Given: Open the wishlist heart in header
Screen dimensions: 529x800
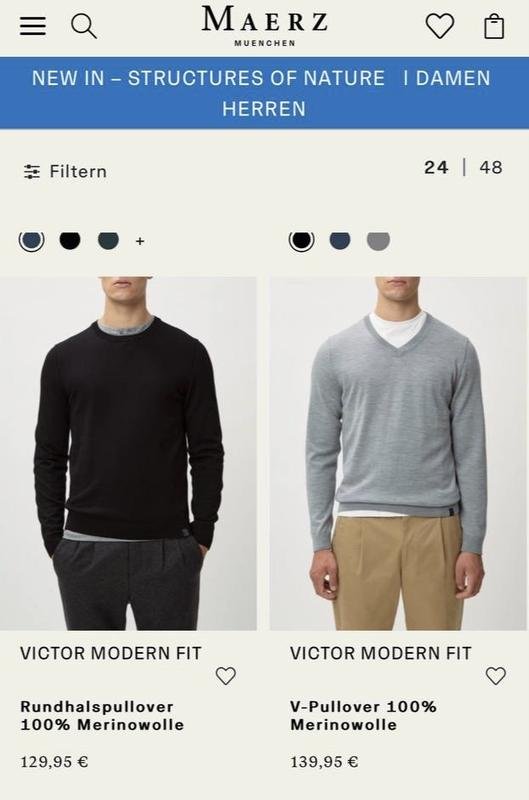Looking at the screenshot, I should (440, 26).
